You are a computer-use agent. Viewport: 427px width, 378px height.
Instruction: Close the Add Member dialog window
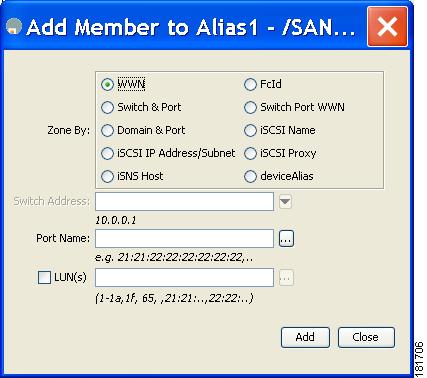click(387, 27)
